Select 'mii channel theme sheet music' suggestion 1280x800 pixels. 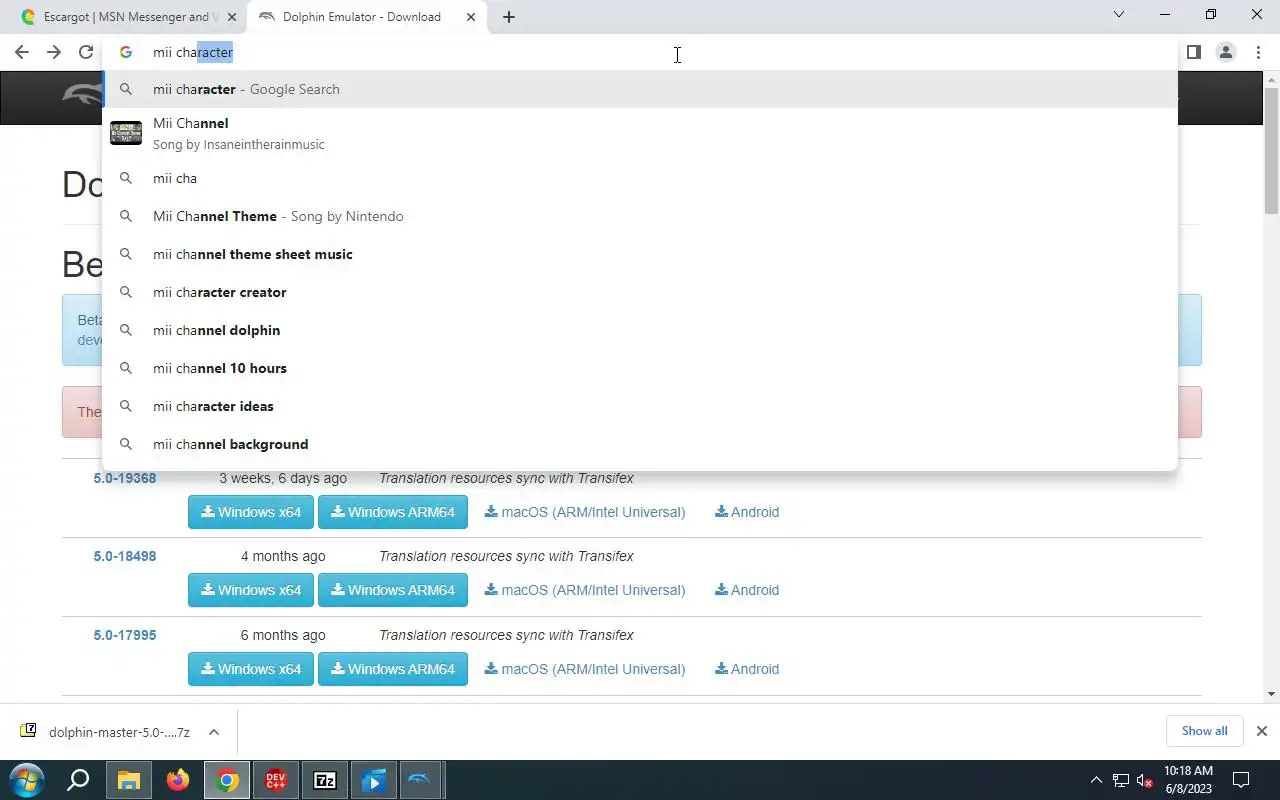pyautogui.click(x=640, y=254)
